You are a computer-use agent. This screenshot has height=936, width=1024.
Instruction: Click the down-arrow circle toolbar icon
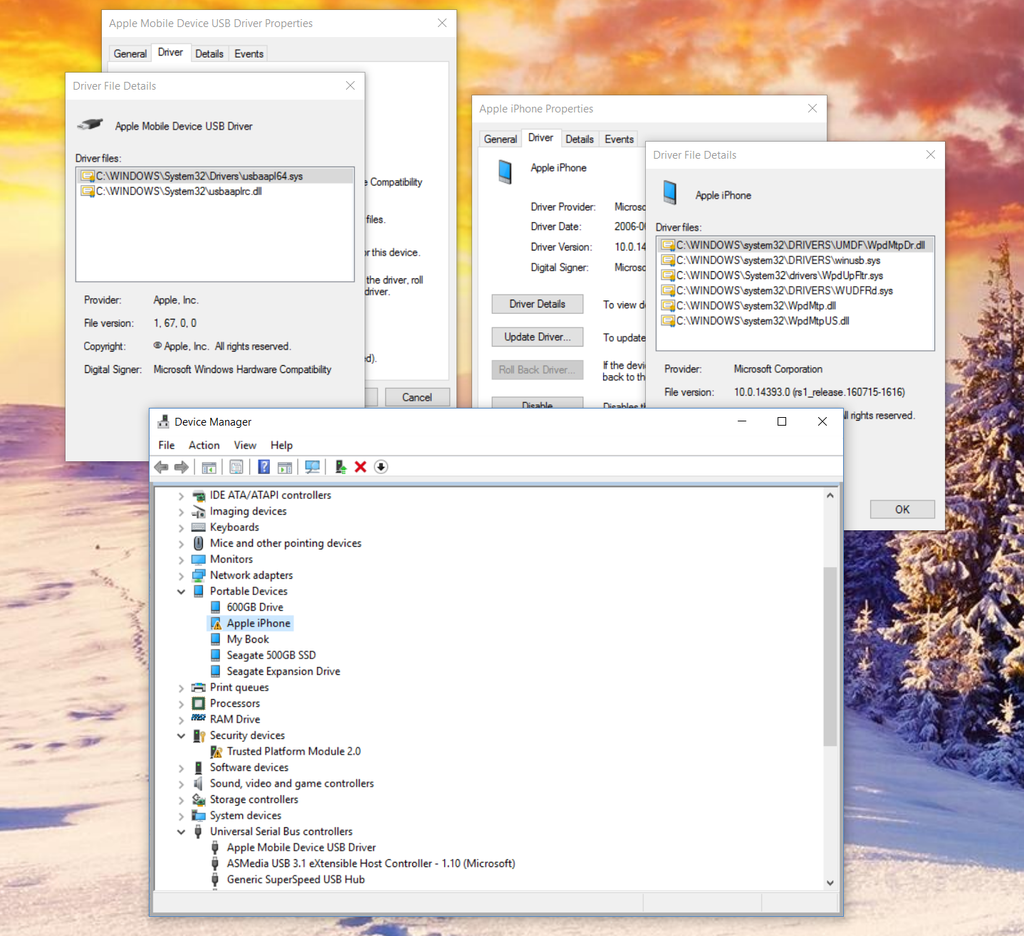coord(381,467)
